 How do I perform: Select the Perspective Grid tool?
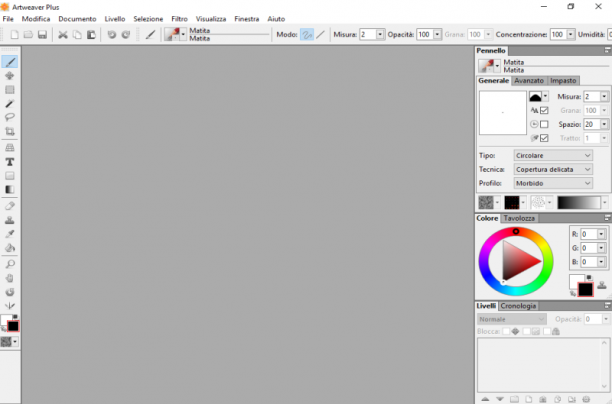pyautogui.click(x=10, y=148)
